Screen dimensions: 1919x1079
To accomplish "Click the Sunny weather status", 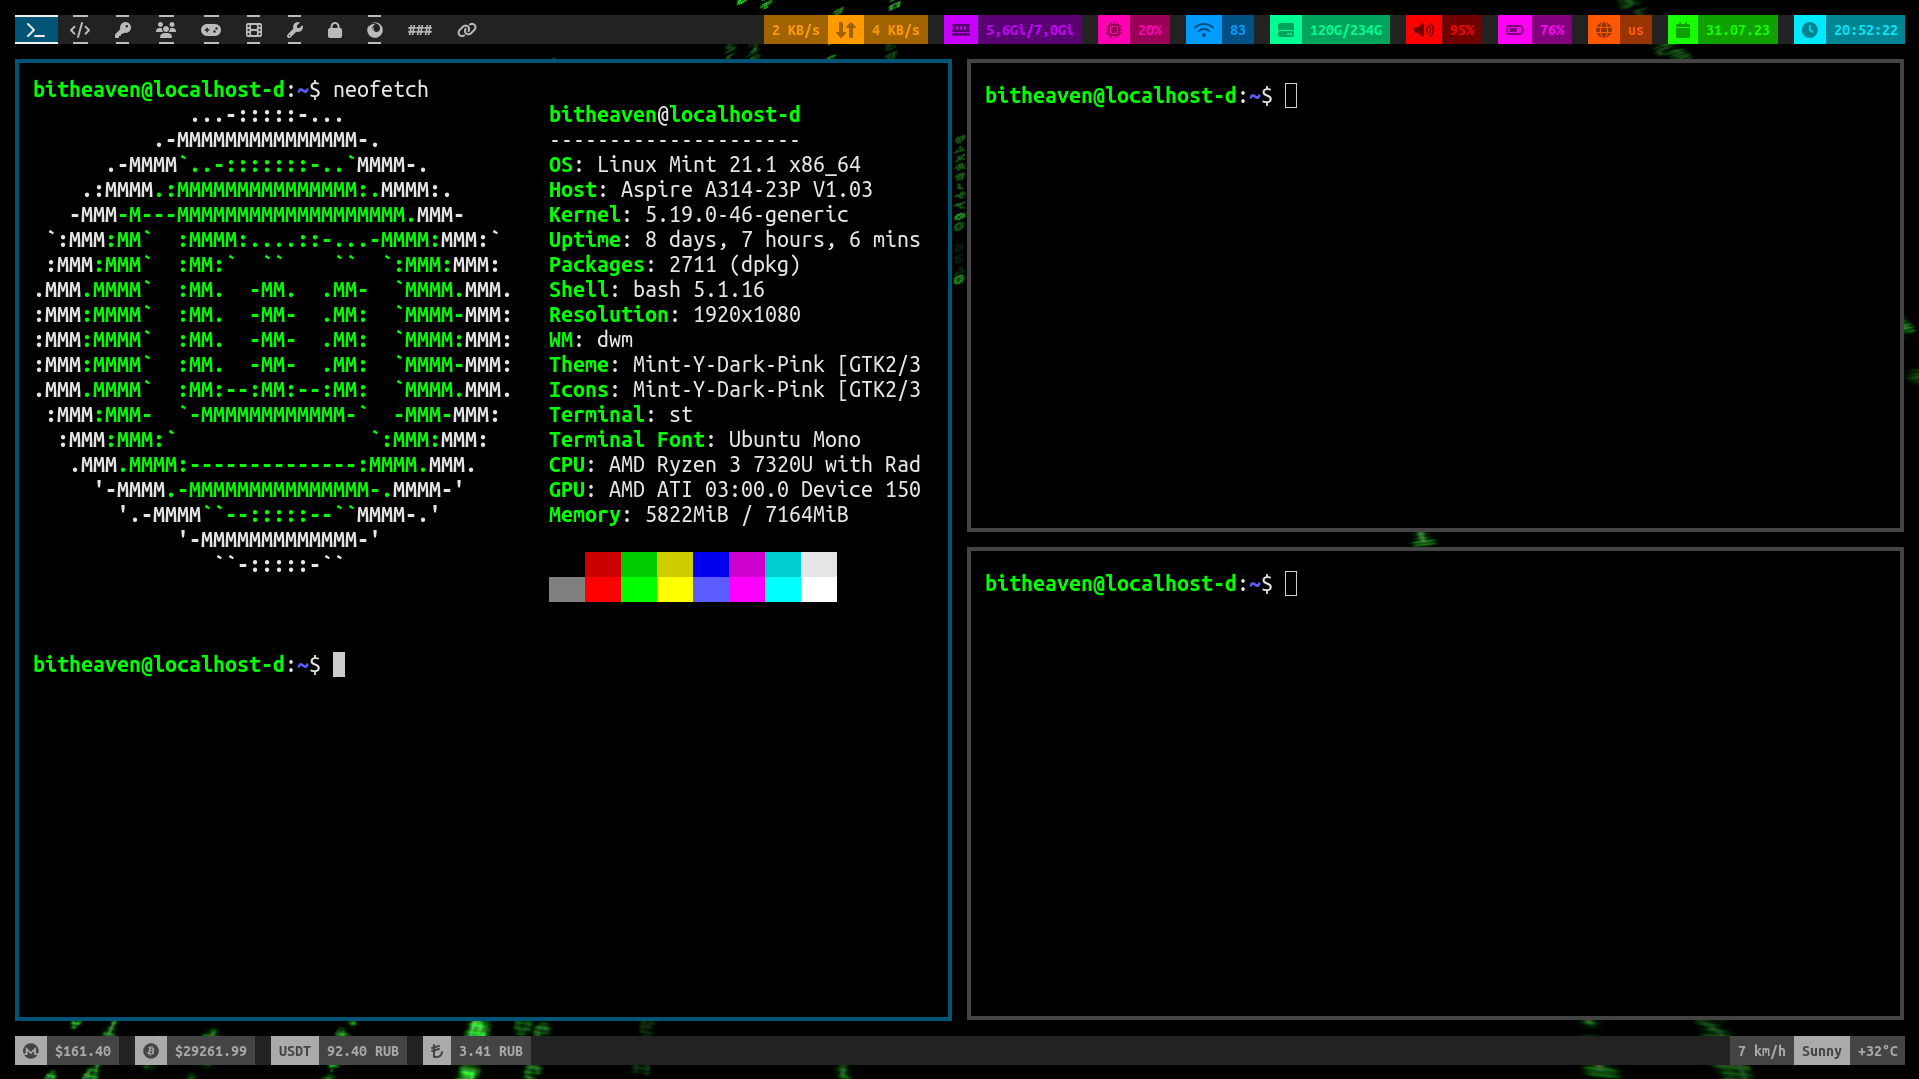I will pos(1822,1051).
